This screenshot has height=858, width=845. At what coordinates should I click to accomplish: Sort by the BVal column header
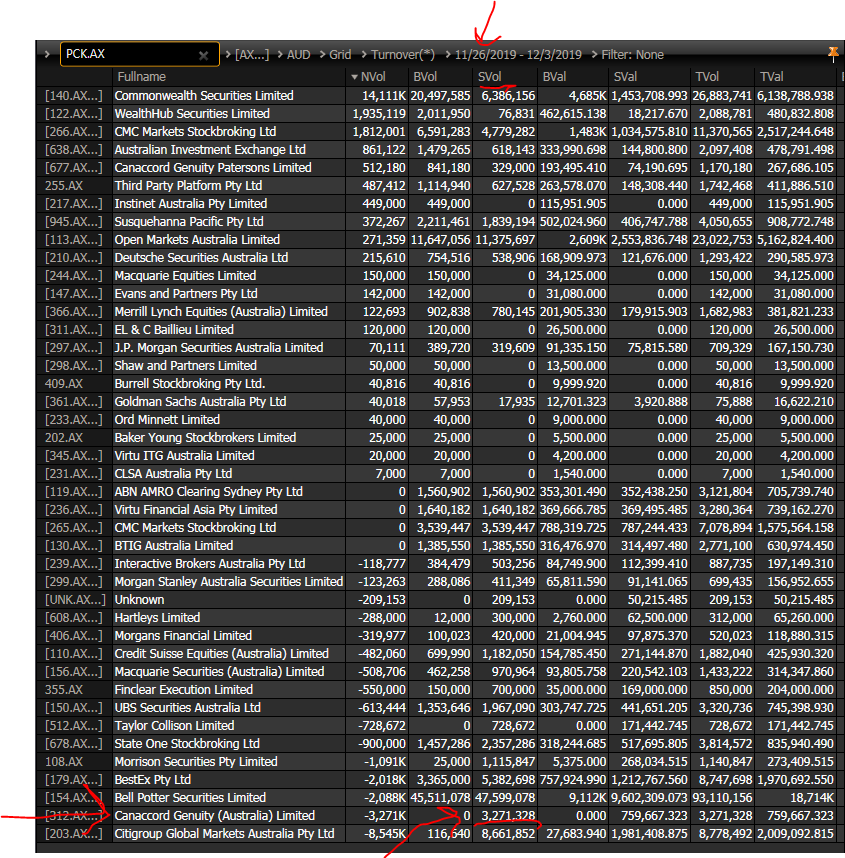pos(554,77)
